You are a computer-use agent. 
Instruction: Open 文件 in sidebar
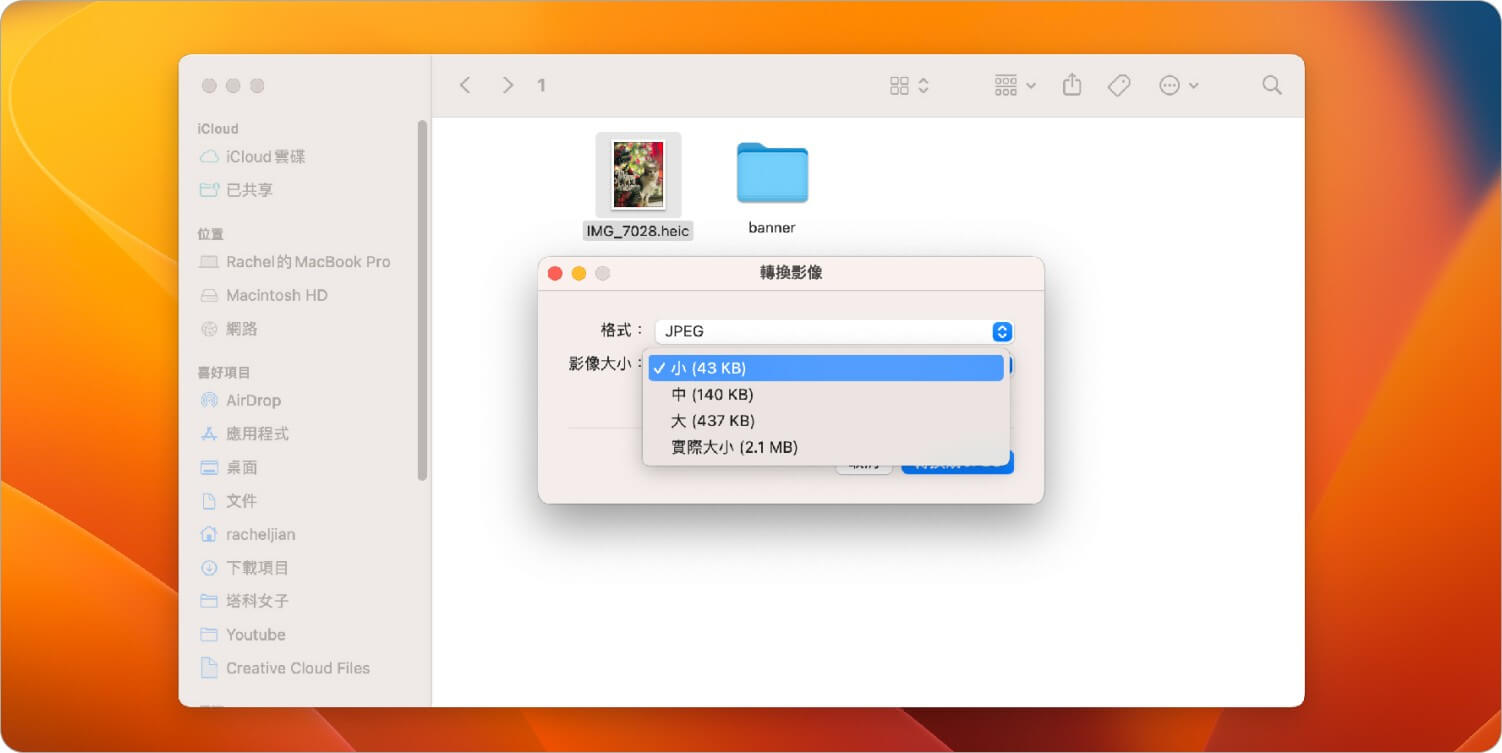tap(229, 501)
